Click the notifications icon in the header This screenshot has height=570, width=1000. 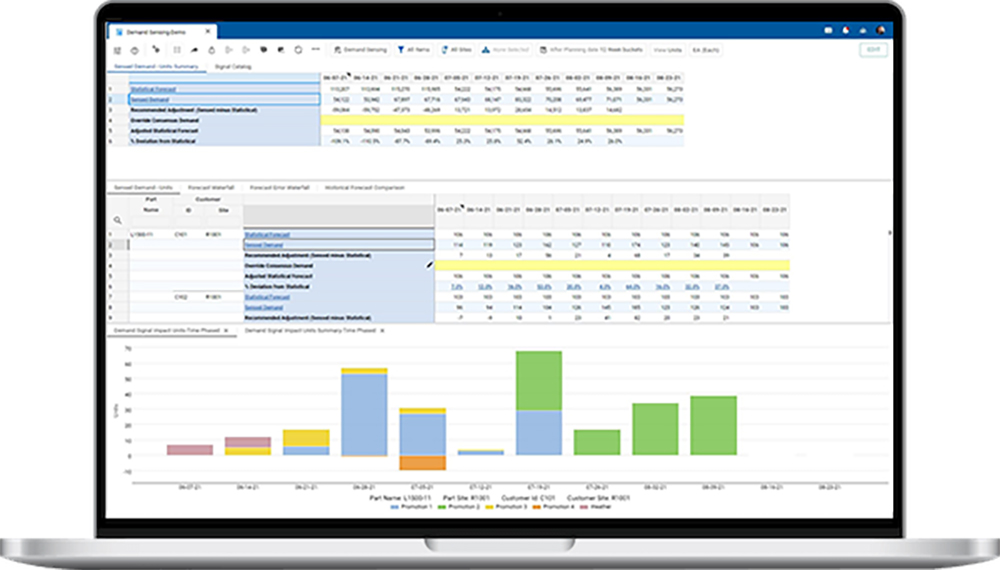click(846, 30)
